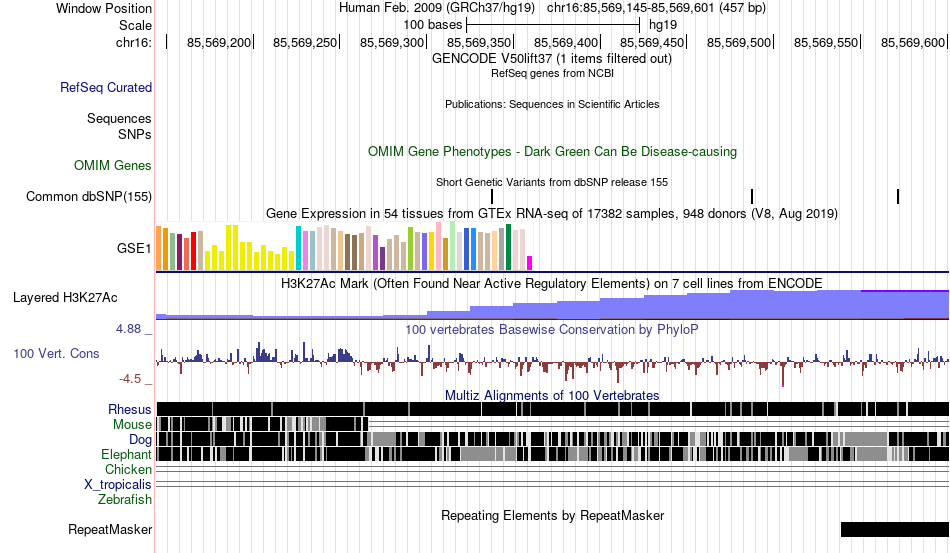Click the cyan bar in the GSE1 chart
This screenshot has width=950, height=553.
click(x=298, y=248)
